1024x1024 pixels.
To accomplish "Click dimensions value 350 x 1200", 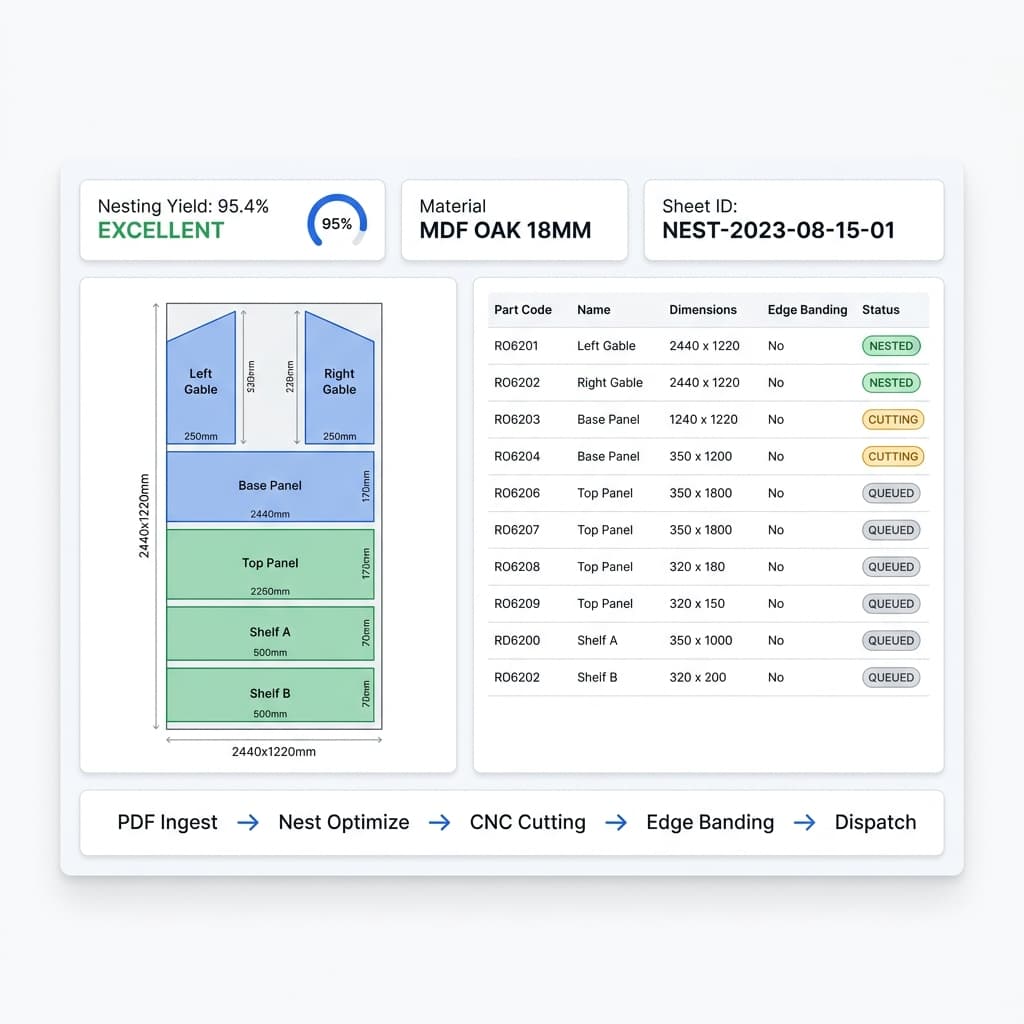I will pos(700,456).
